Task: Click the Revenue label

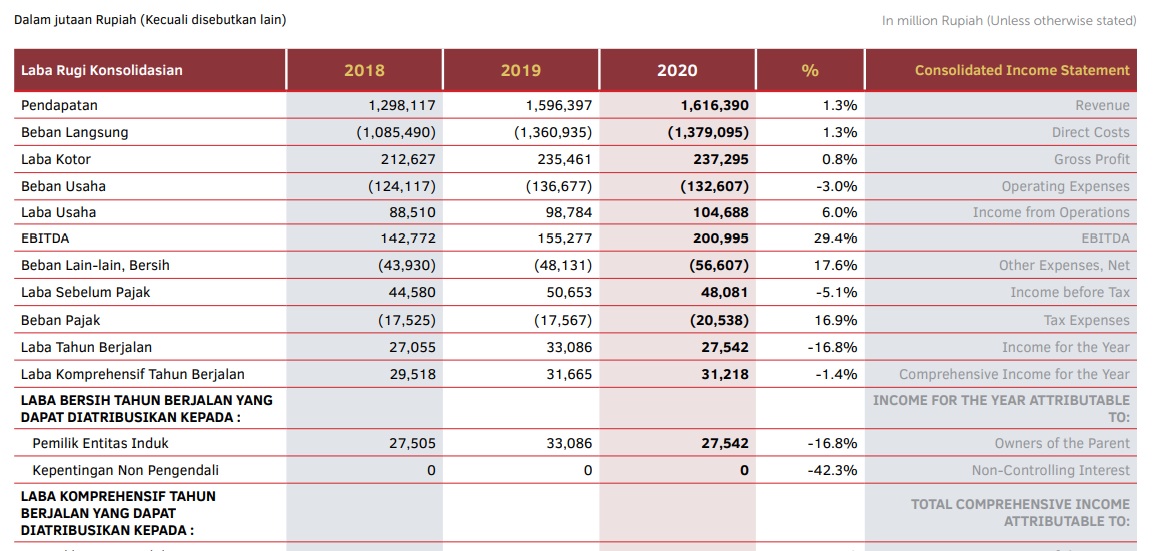Action: click(1103, 105)
